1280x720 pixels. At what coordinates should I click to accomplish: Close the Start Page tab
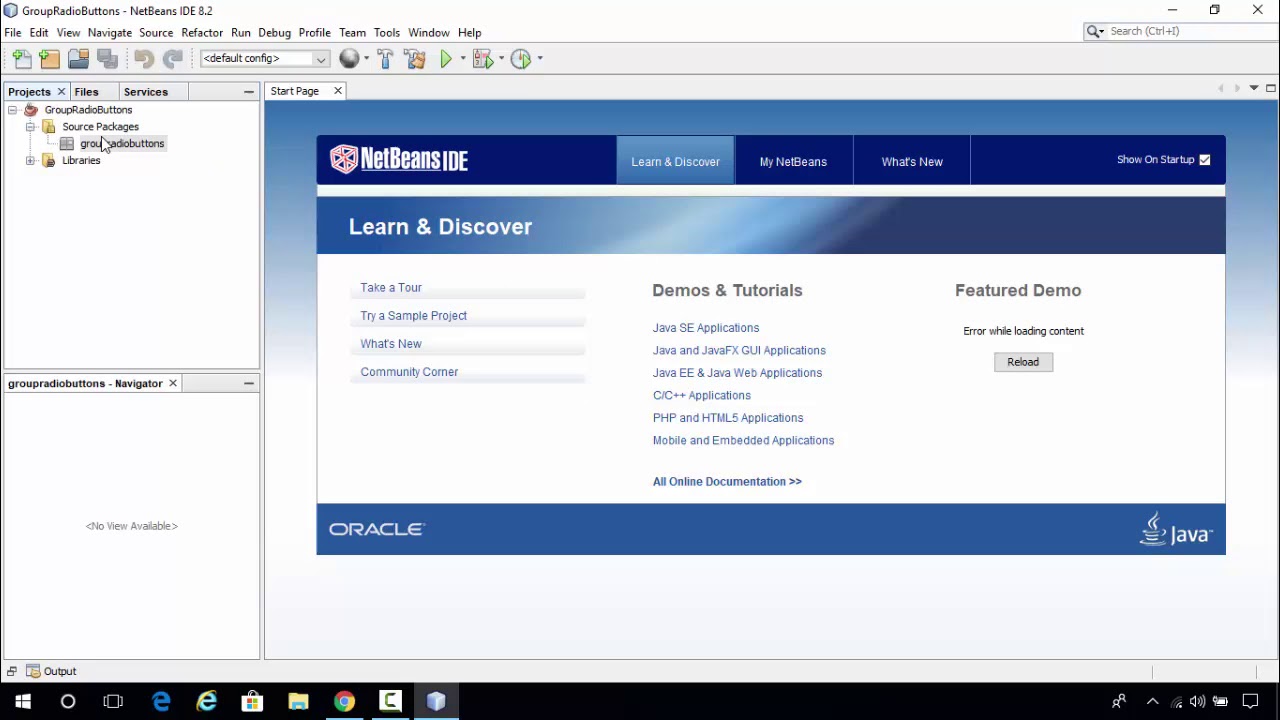338,91
